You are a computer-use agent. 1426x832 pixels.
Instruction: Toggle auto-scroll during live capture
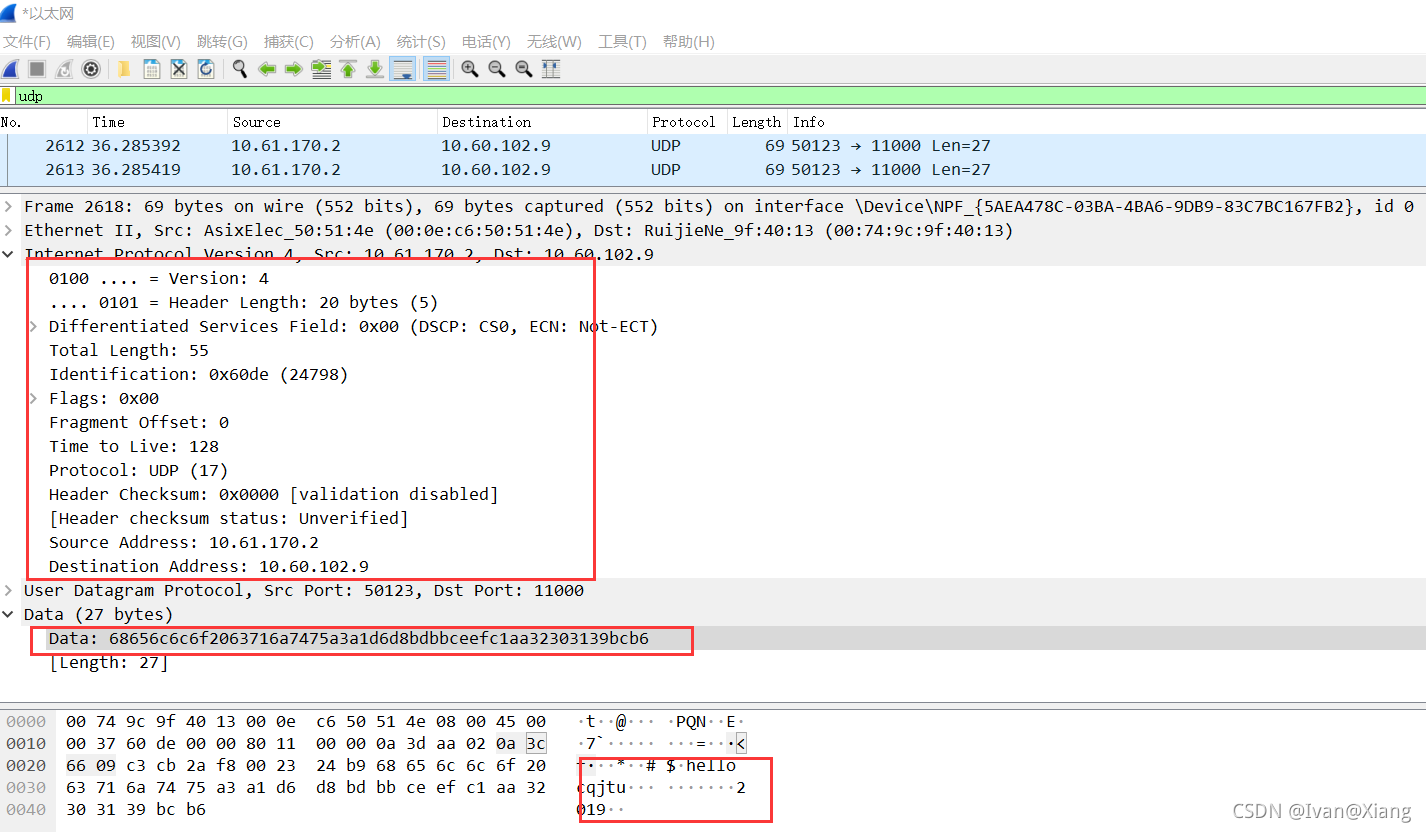(x=403, y=69)
